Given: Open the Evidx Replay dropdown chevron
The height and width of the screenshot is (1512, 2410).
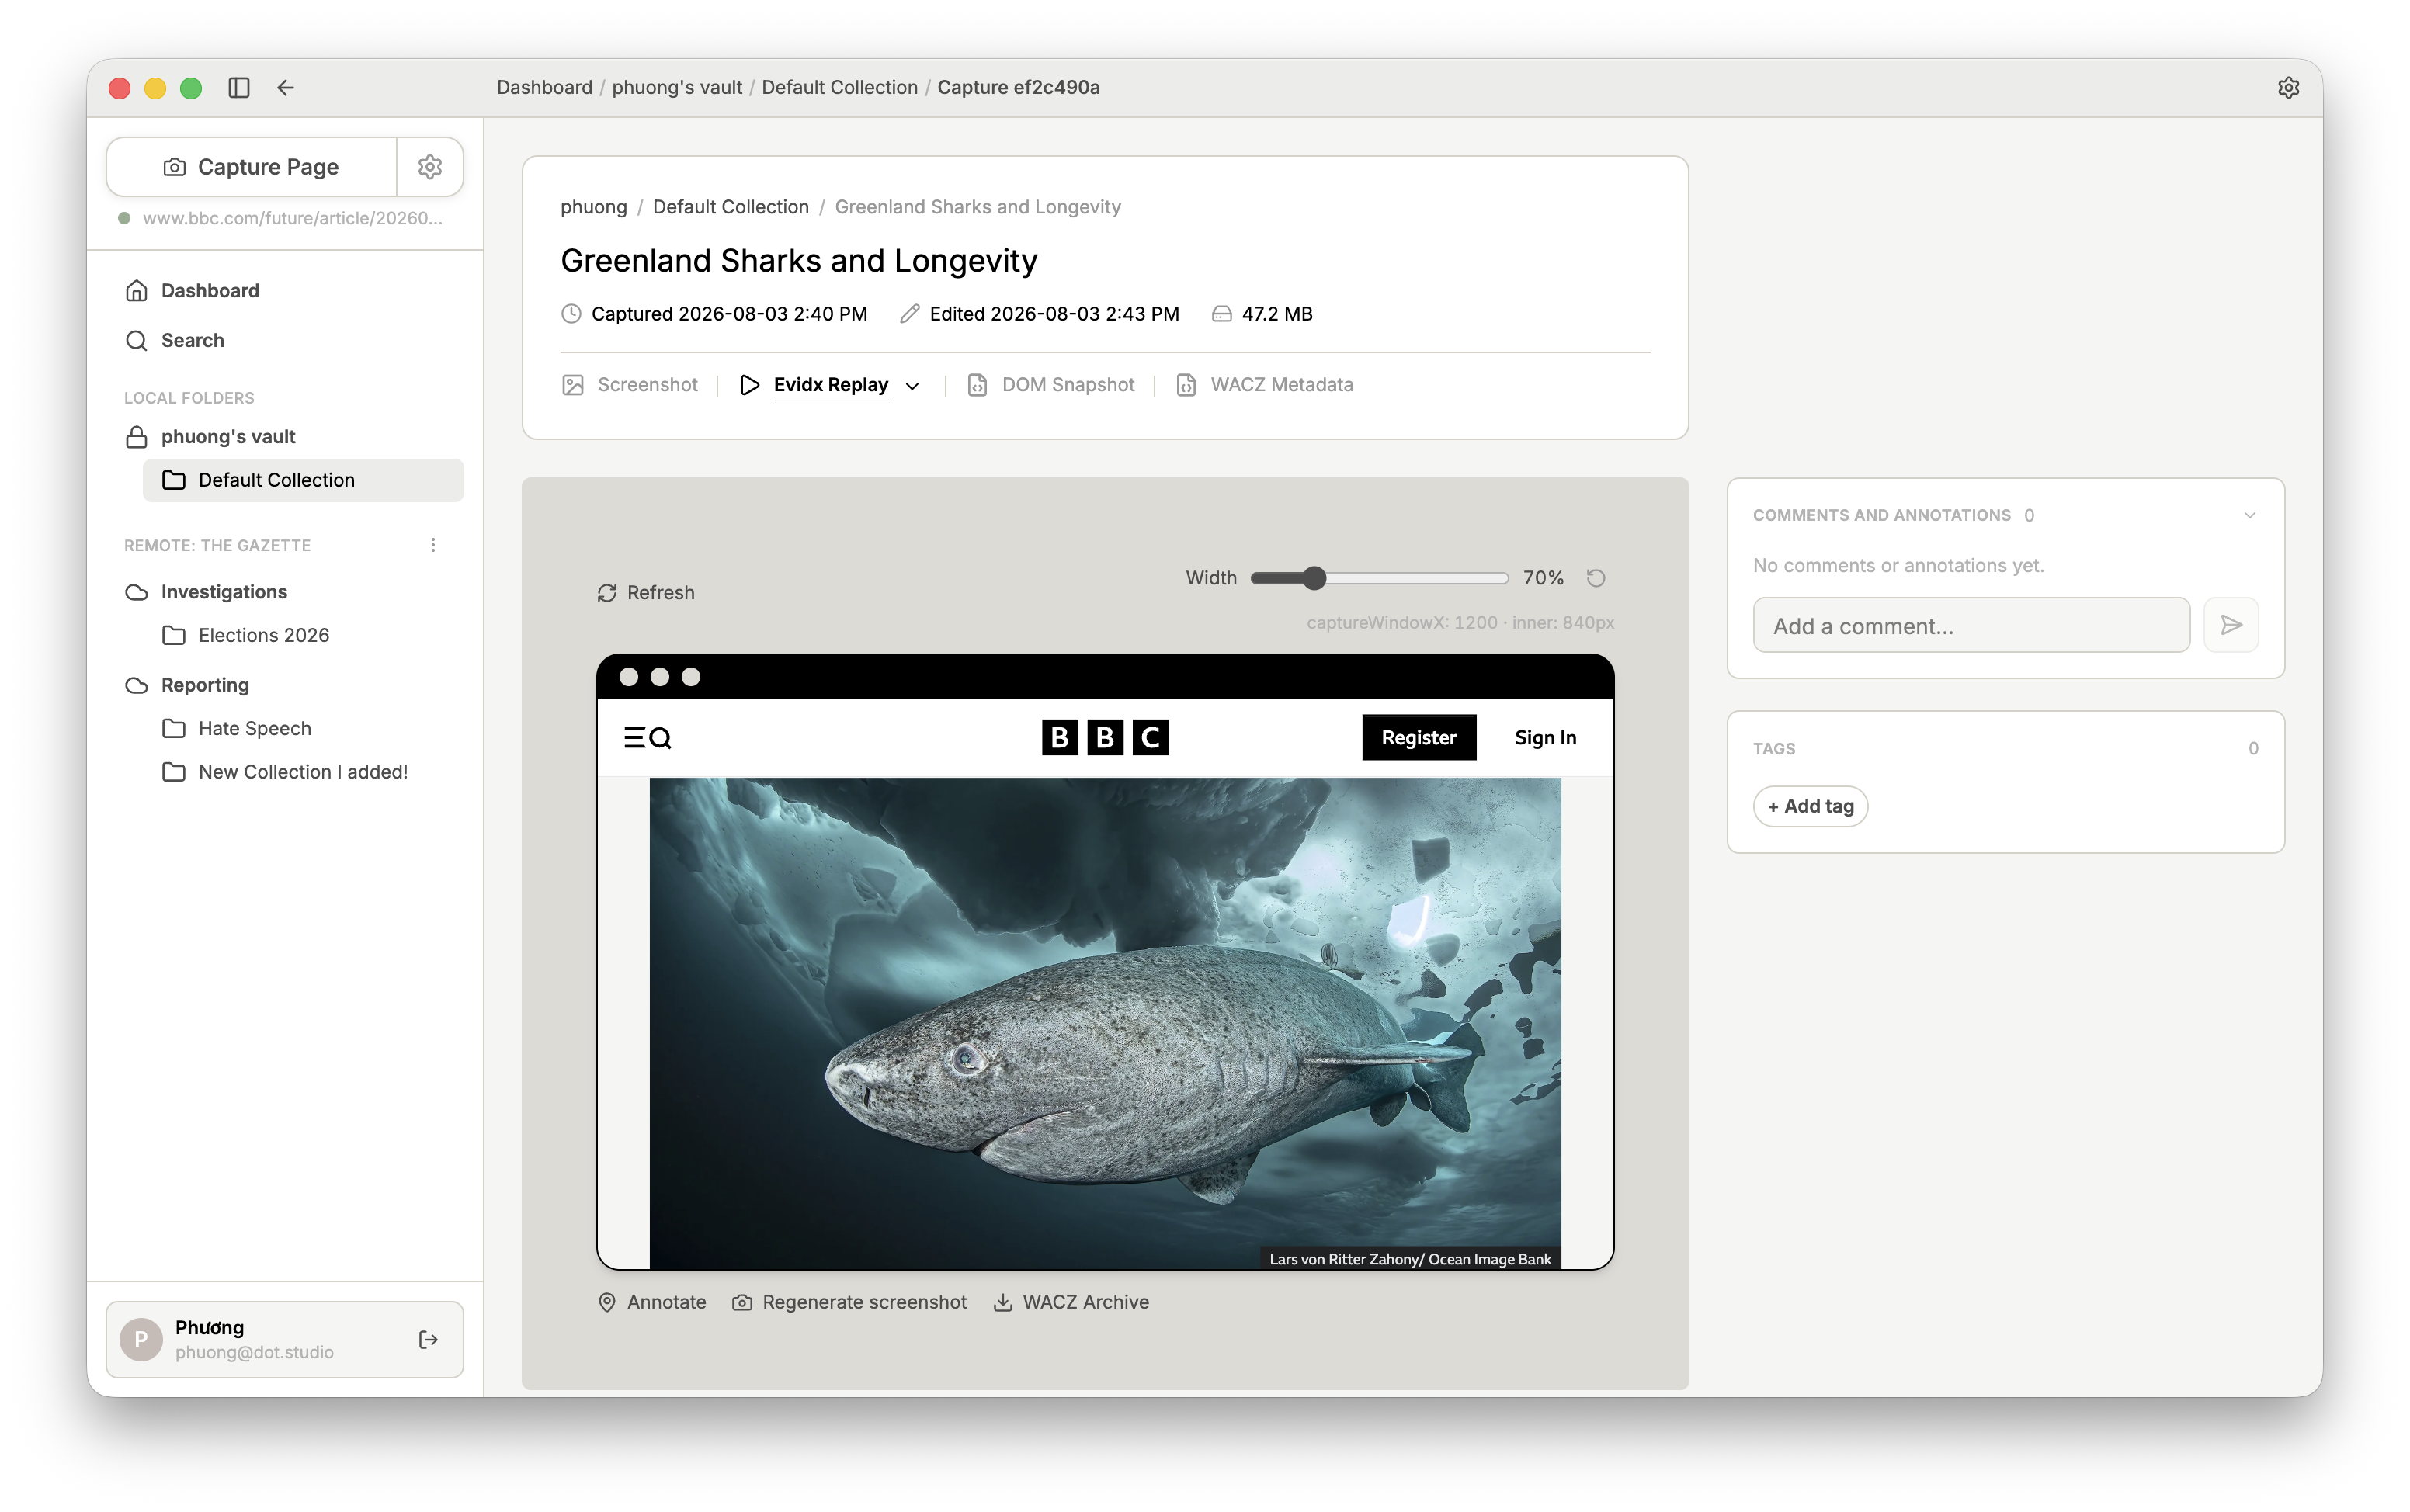Looking at the screenshot, I should point(912,386).
